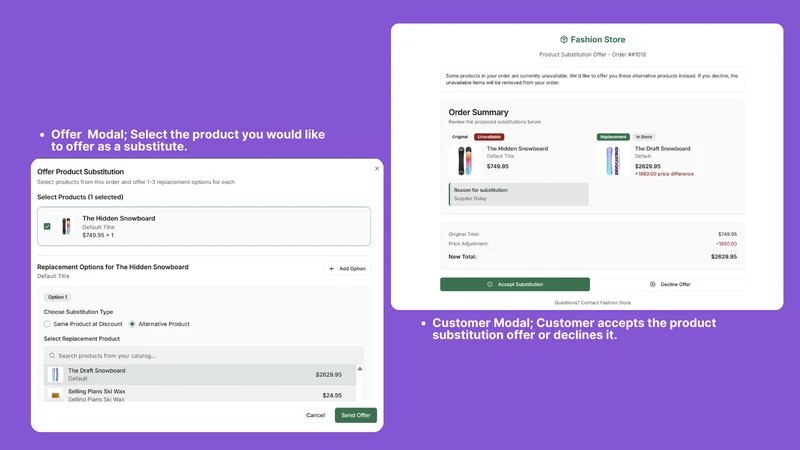Cancel the substitution offer
This screenshot has width=800, height=450.
point(315,415)
